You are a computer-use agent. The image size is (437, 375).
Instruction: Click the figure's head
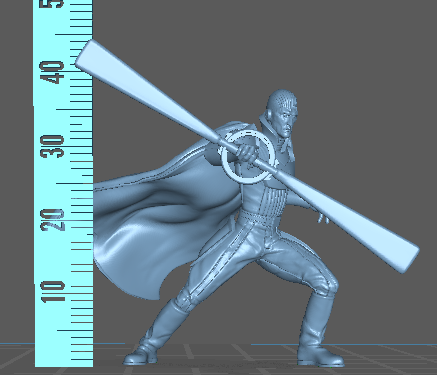[283, 112]
